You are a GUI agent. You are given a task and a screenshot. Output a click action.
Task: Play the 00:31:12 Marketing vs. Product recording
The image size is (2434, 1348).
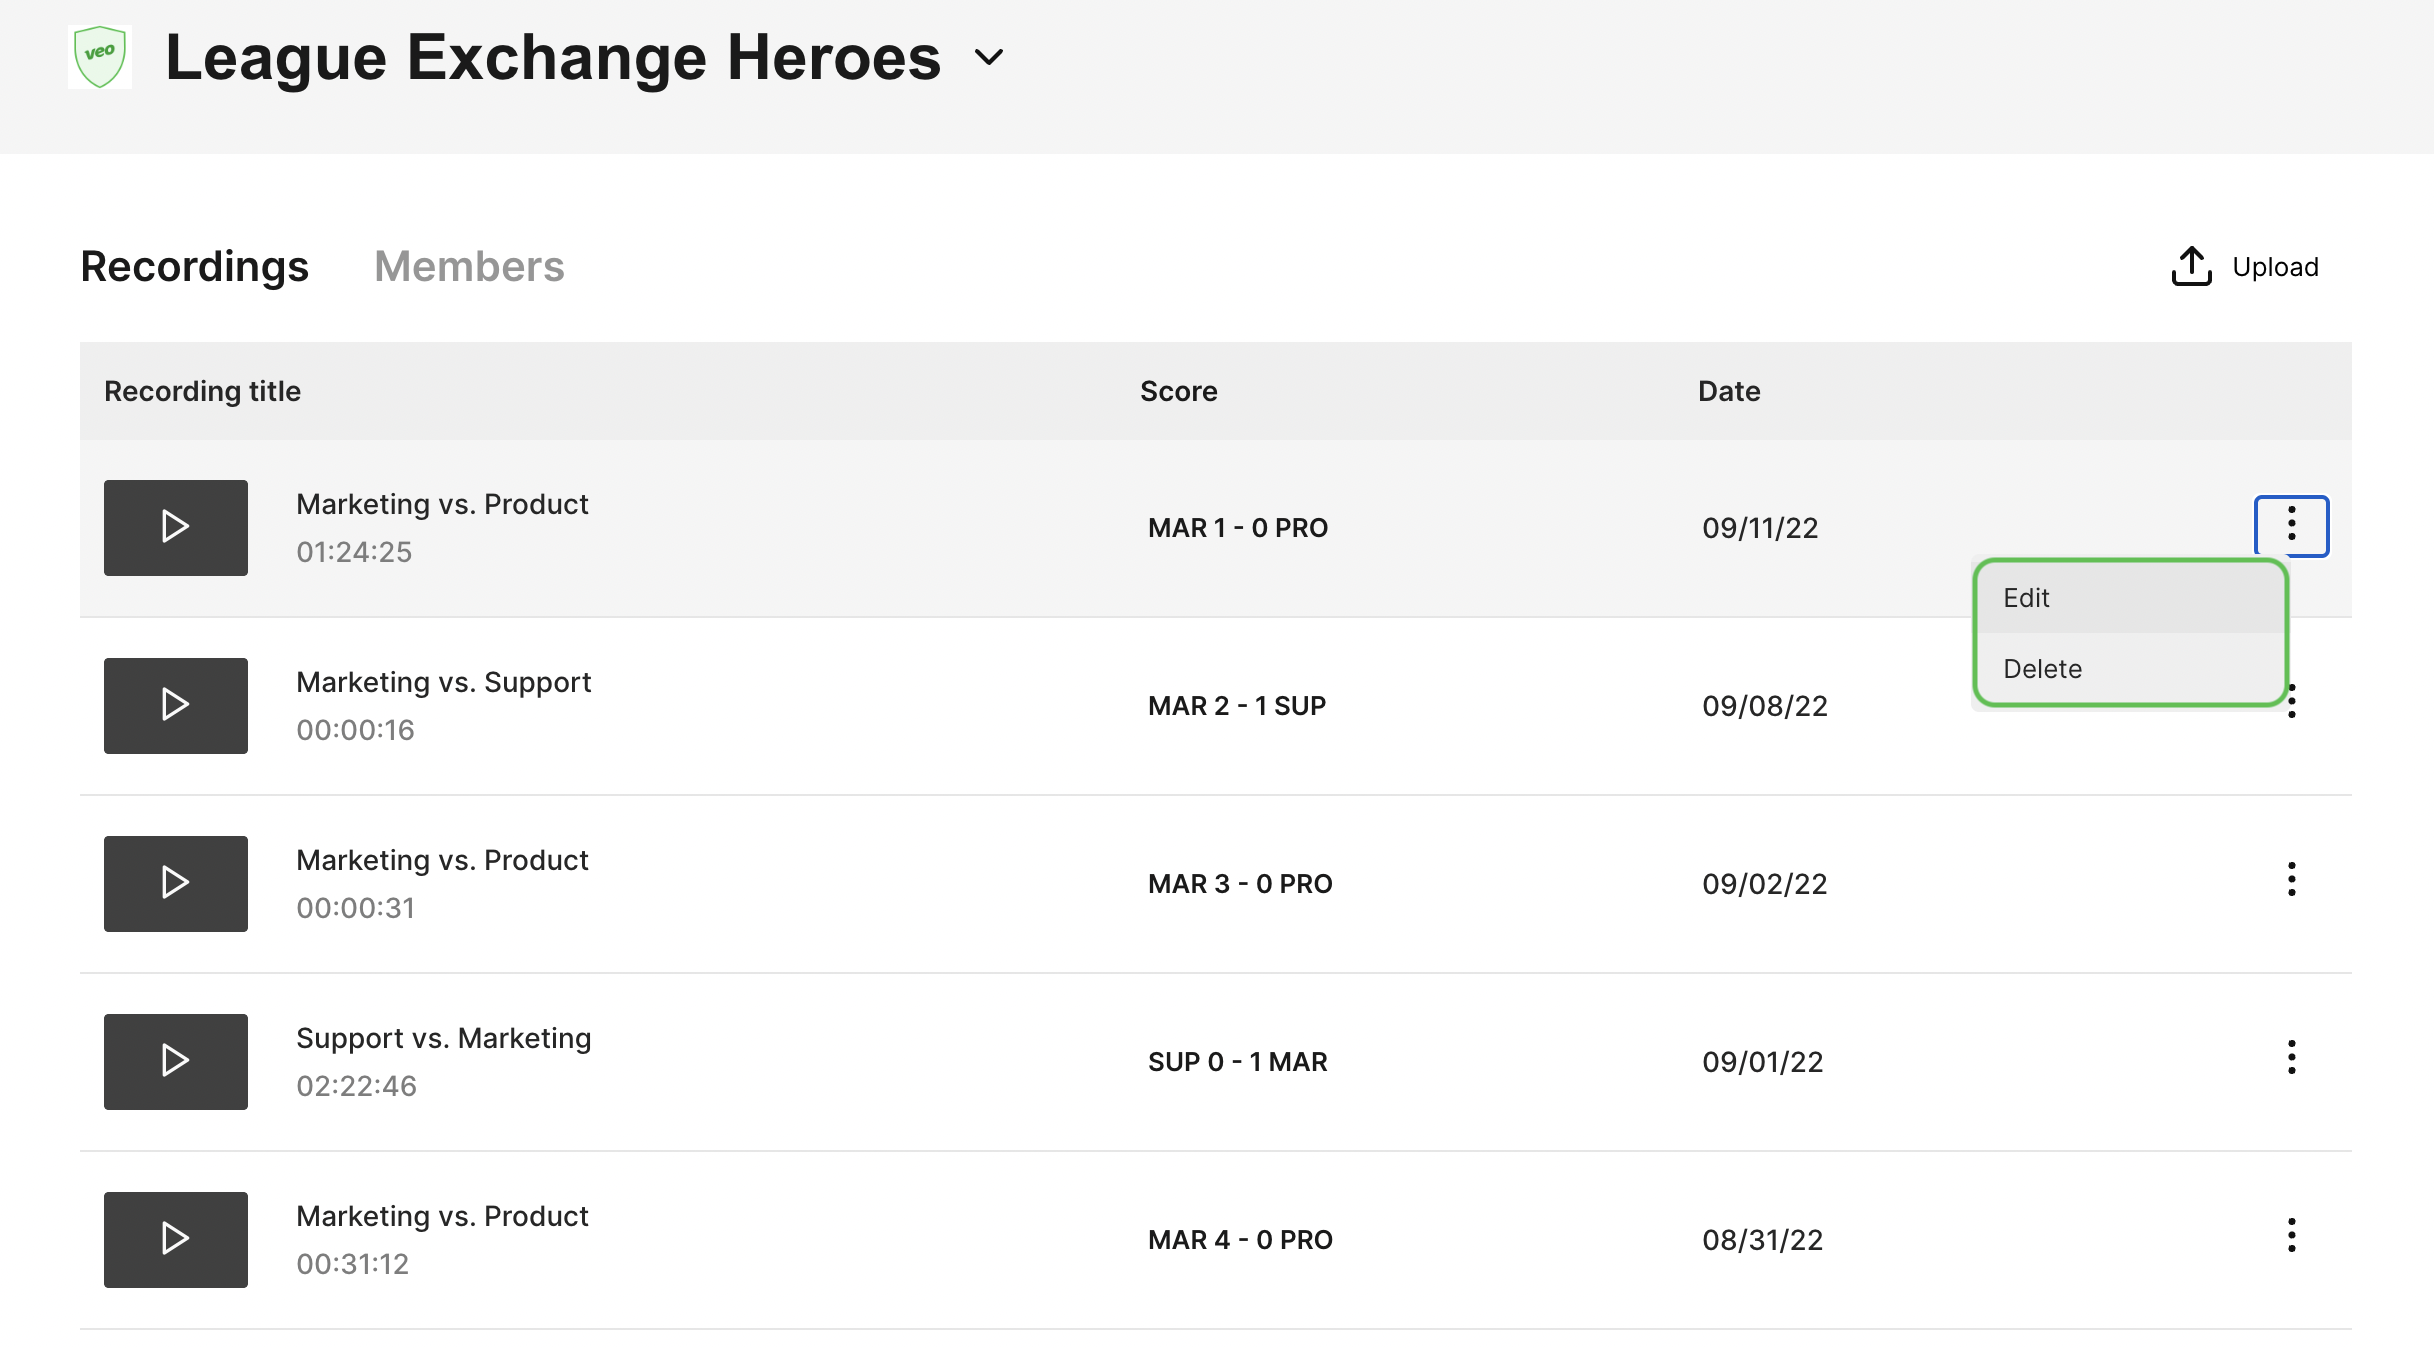176,1239
